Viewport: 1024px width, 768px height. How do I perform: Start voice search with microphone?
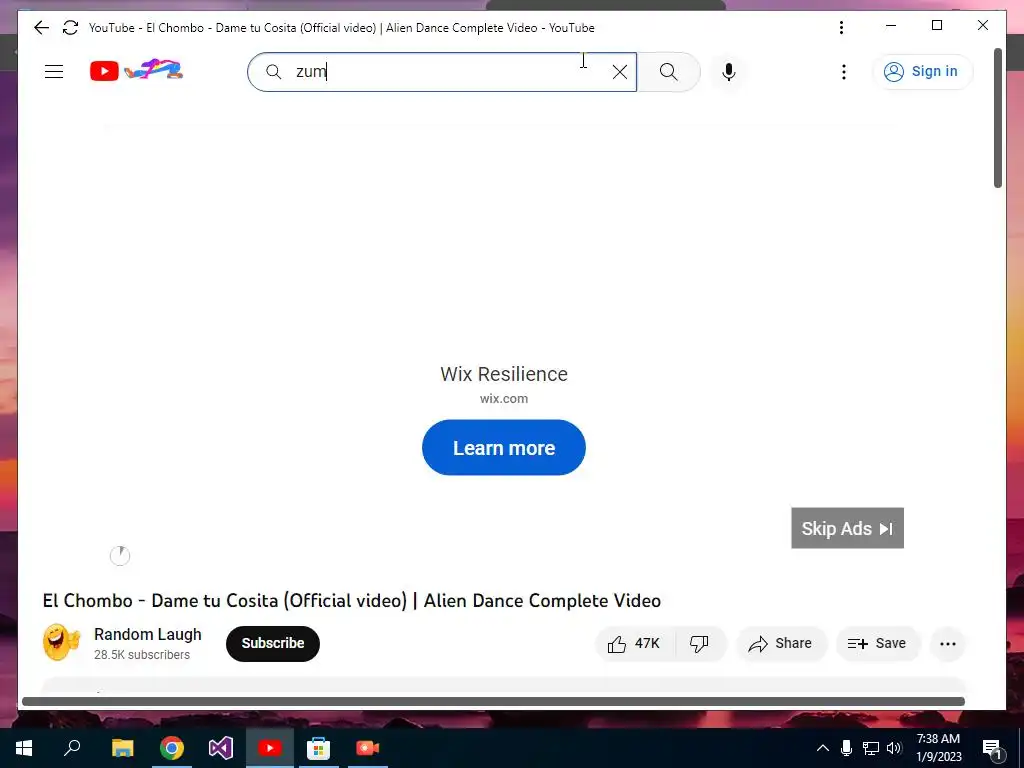tap(729, 72)
